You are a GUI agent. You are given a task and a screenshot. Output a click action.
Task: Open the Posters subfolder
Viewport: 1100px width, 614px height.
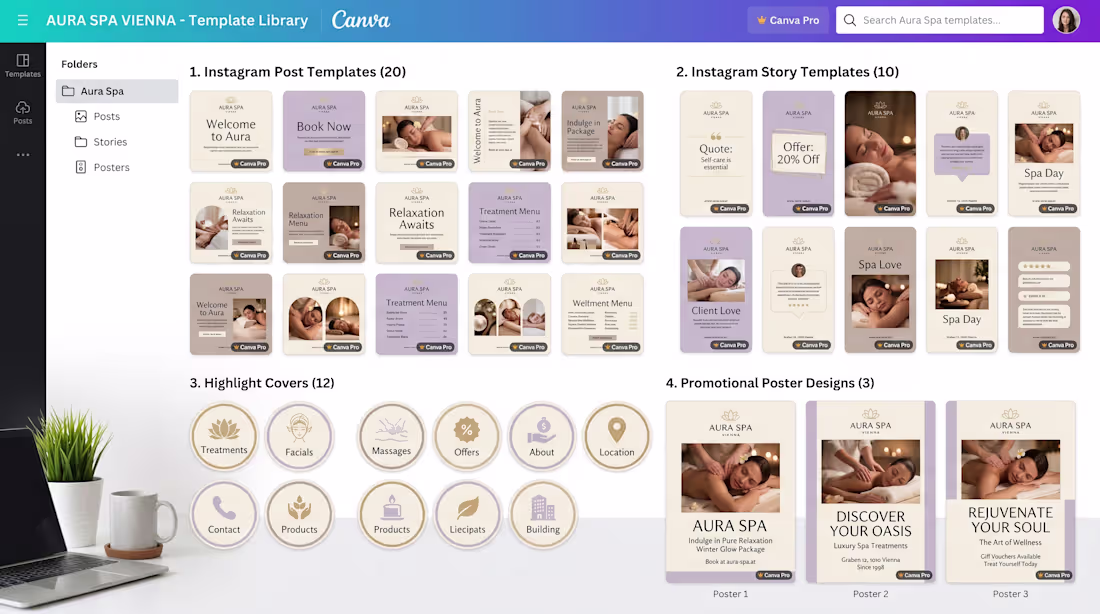point(102,167)
